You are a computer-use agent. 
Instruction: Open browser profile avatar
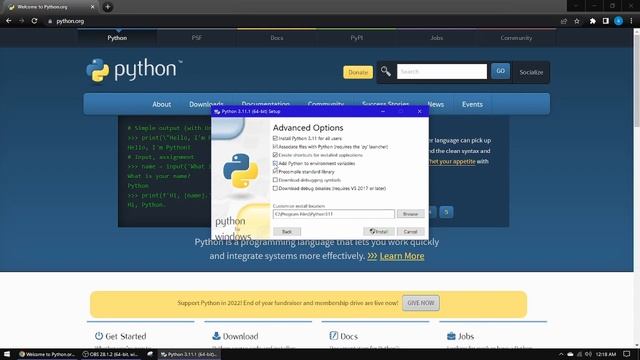(618, 21)
